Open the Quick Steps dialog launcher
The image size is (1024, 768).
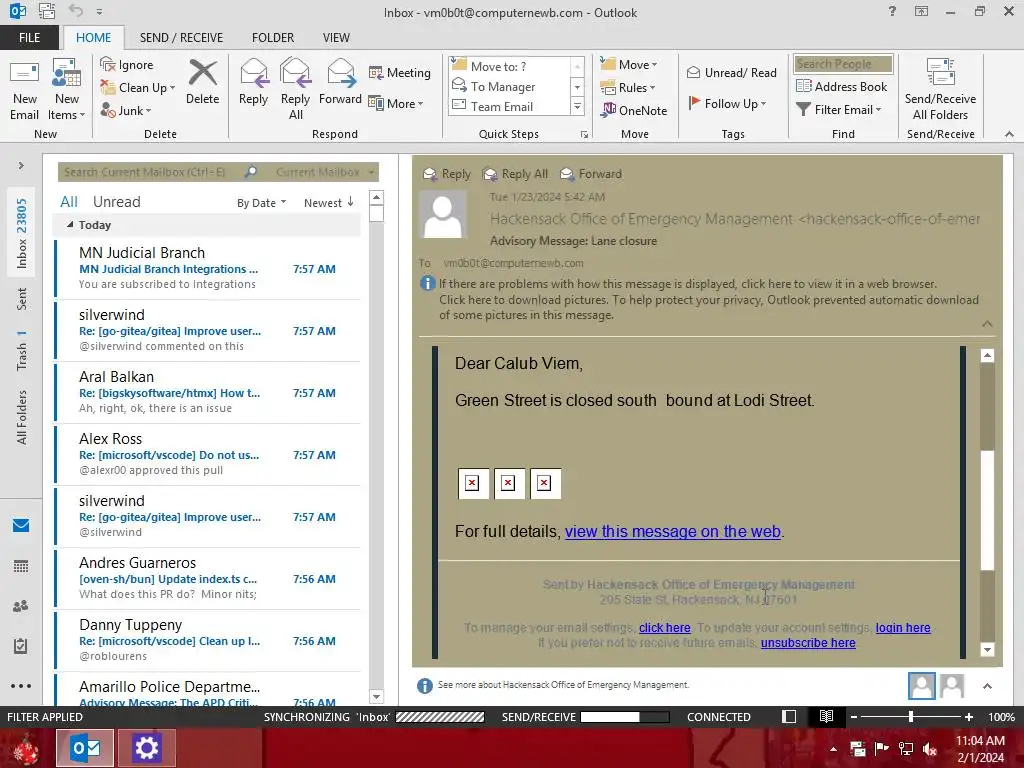[x=584, y=135]
